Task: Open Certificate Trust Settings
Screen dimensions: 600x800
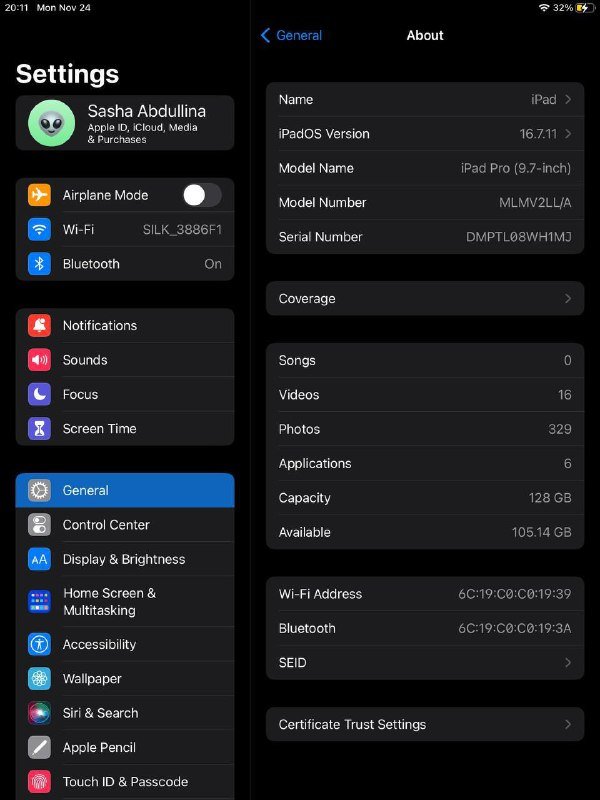Action: [425, 724]
